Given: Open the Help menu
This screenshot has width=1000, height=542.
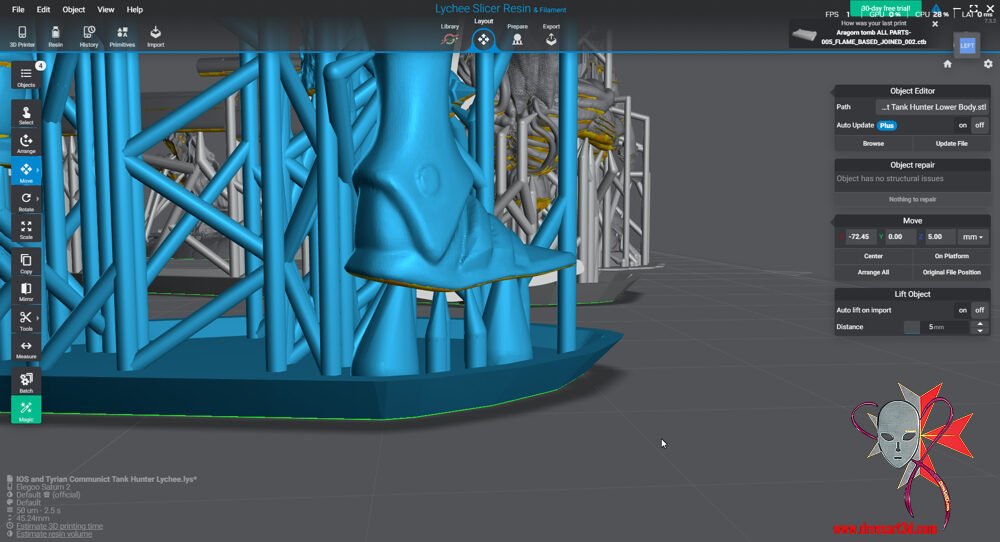Looking at the screenshot, I should point(135,10).
